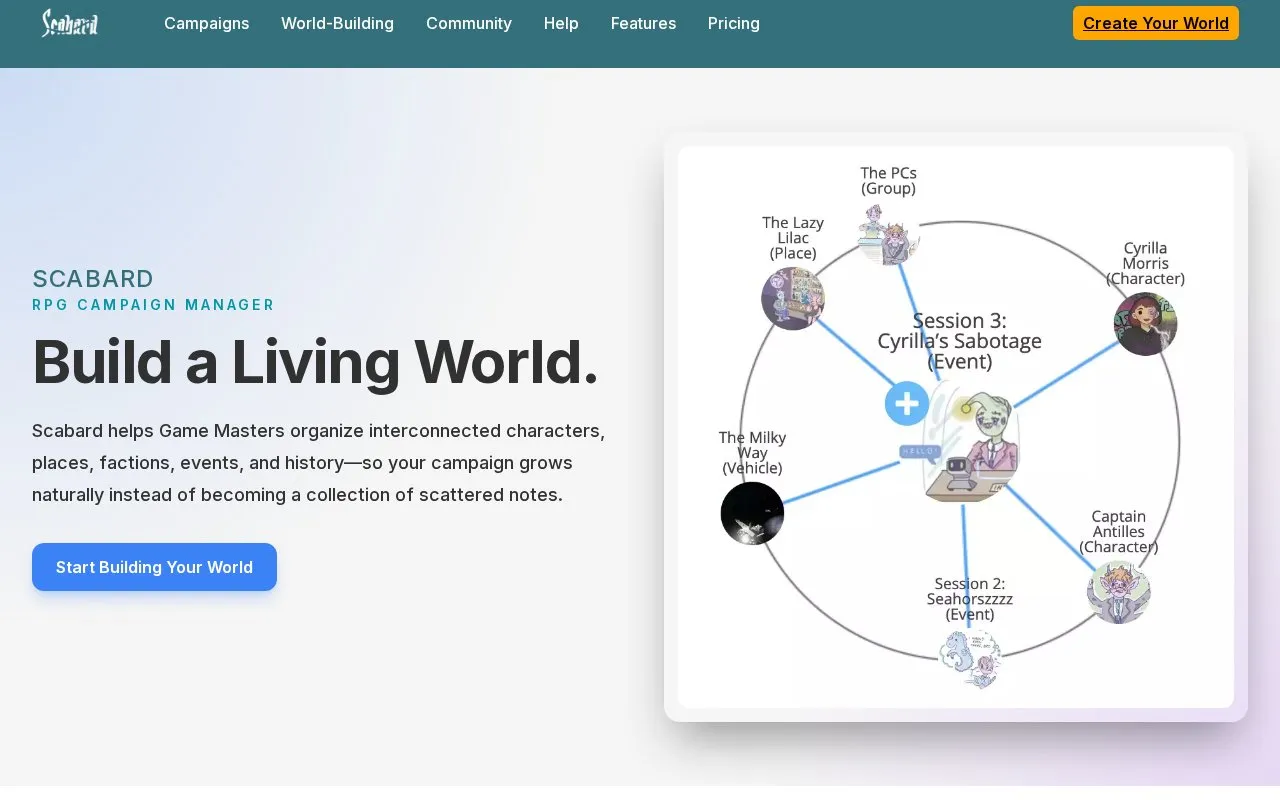Click the 'The Lazy Lilac (Place)' label
The image size is (1280, 800).
click(x=793, y=238)
